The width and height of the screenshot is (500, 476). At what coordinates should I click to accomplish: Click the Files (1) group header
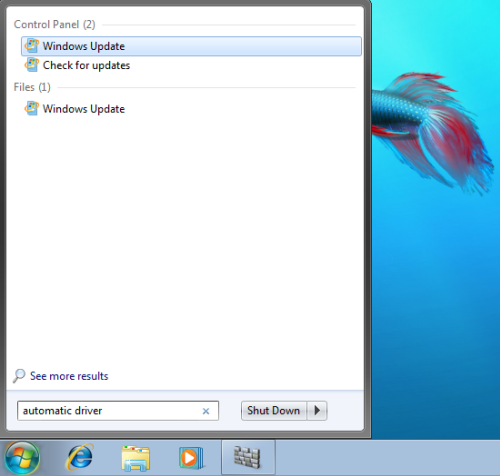point(32,87)
